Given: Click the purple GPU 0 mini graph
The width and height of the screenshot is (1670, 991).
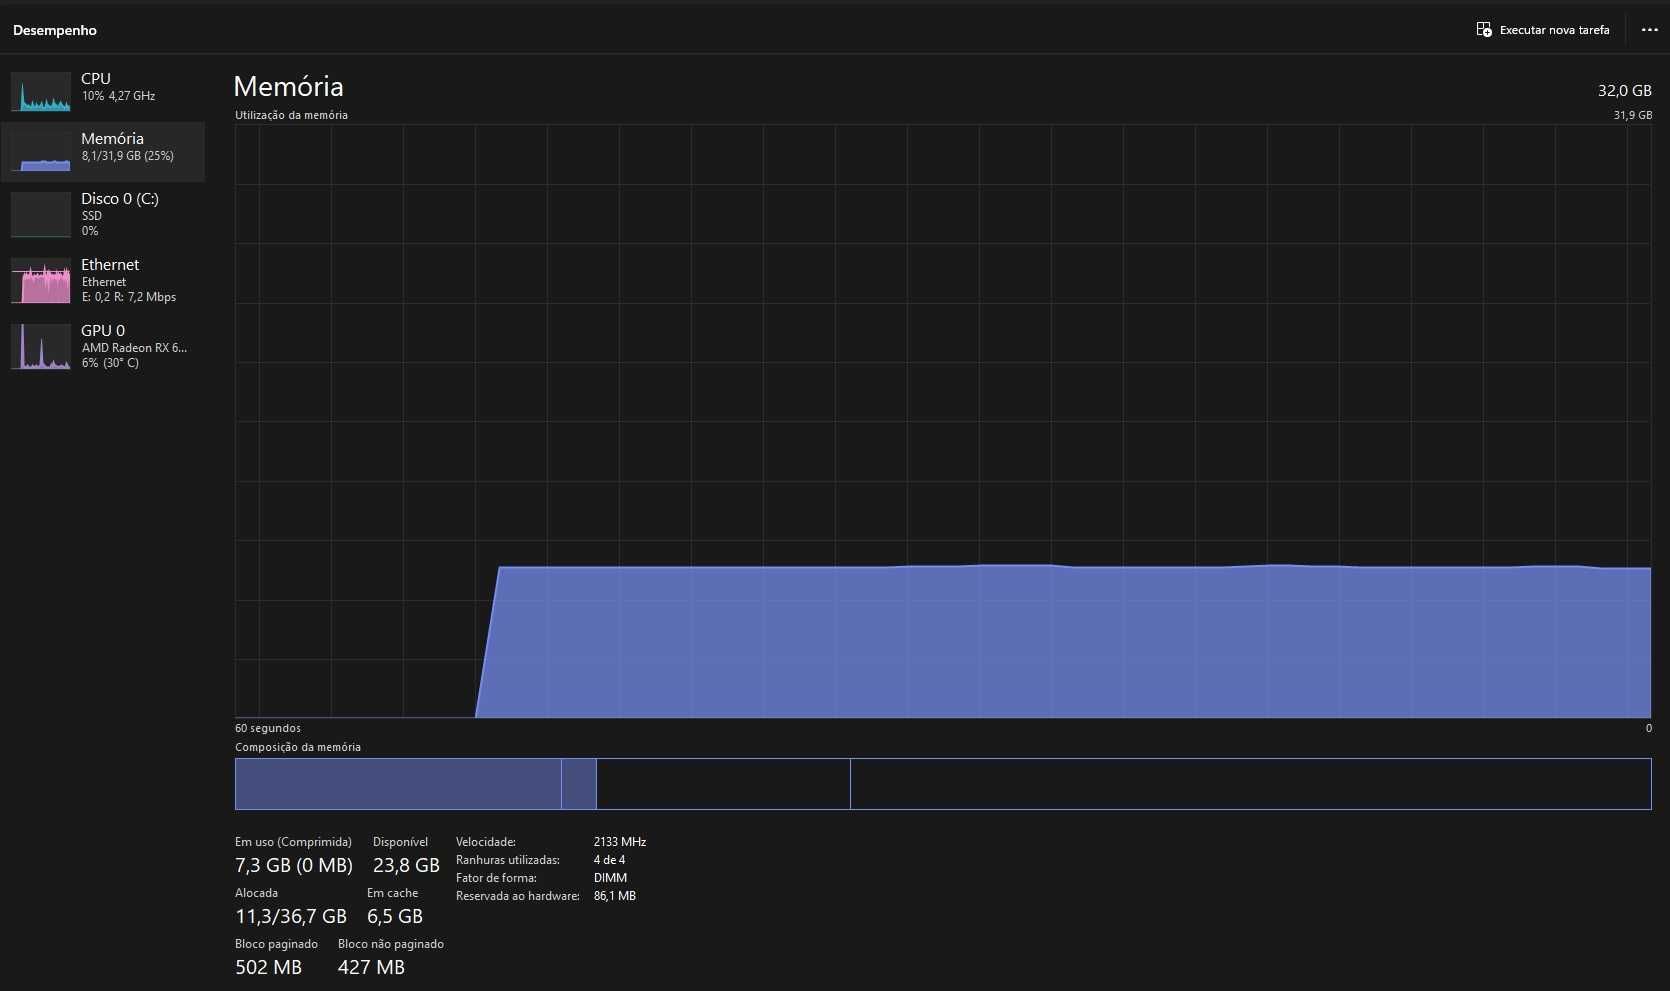Looking at the screenshot, I should [x=41, y=347].
